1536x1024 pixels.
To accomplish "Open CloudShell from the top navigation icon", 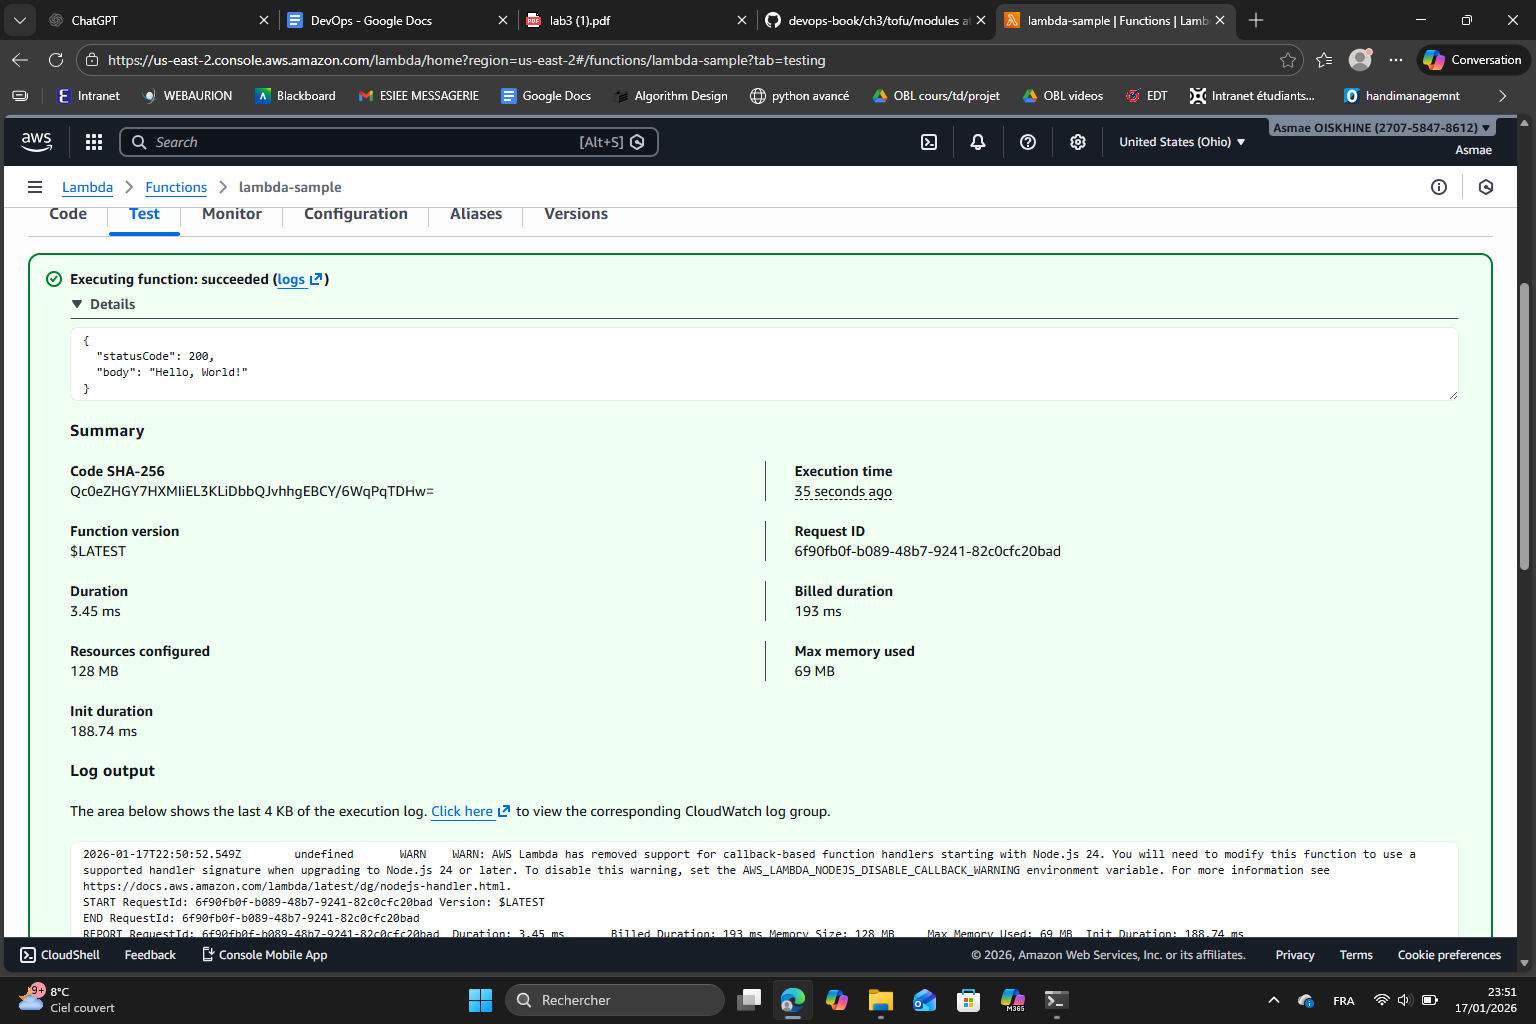I will point(928,141).
